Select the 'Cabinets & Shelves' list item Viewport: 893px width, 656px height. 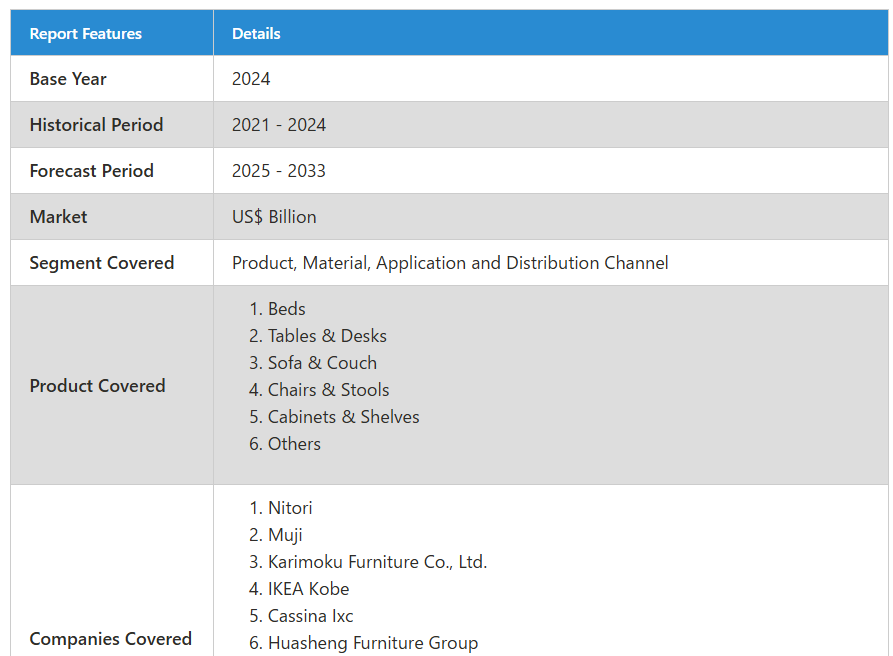(x=343, y=417)
